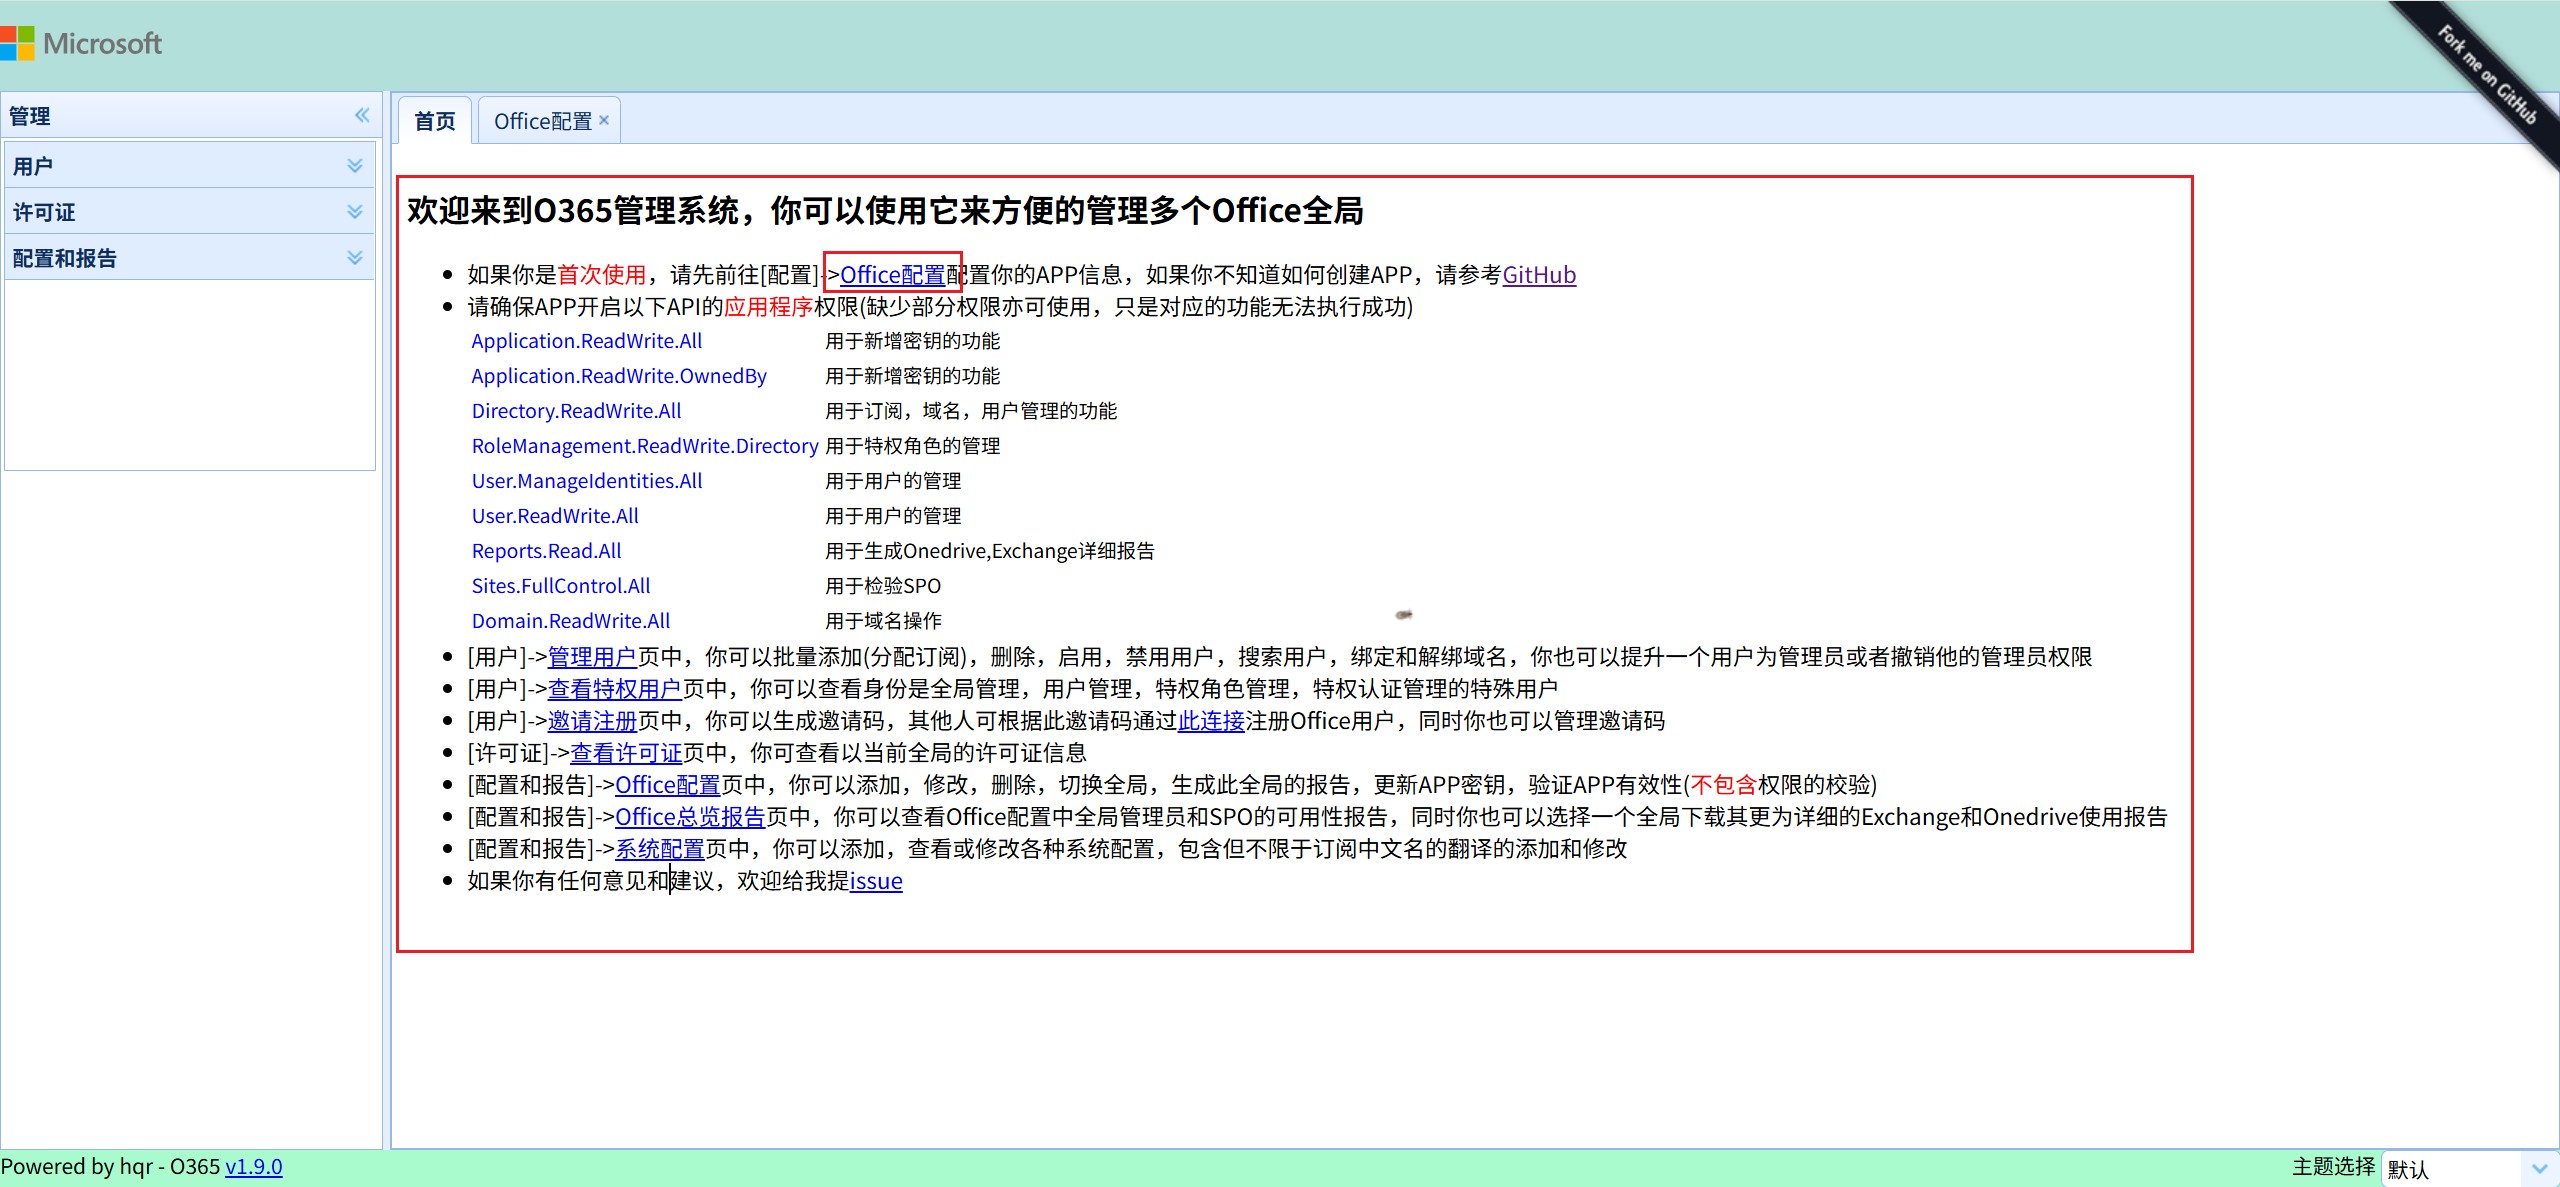This screenshot has height=1187, width=2560.
Task: Open the 系统配置 link
Action: [x=660, y=849]
